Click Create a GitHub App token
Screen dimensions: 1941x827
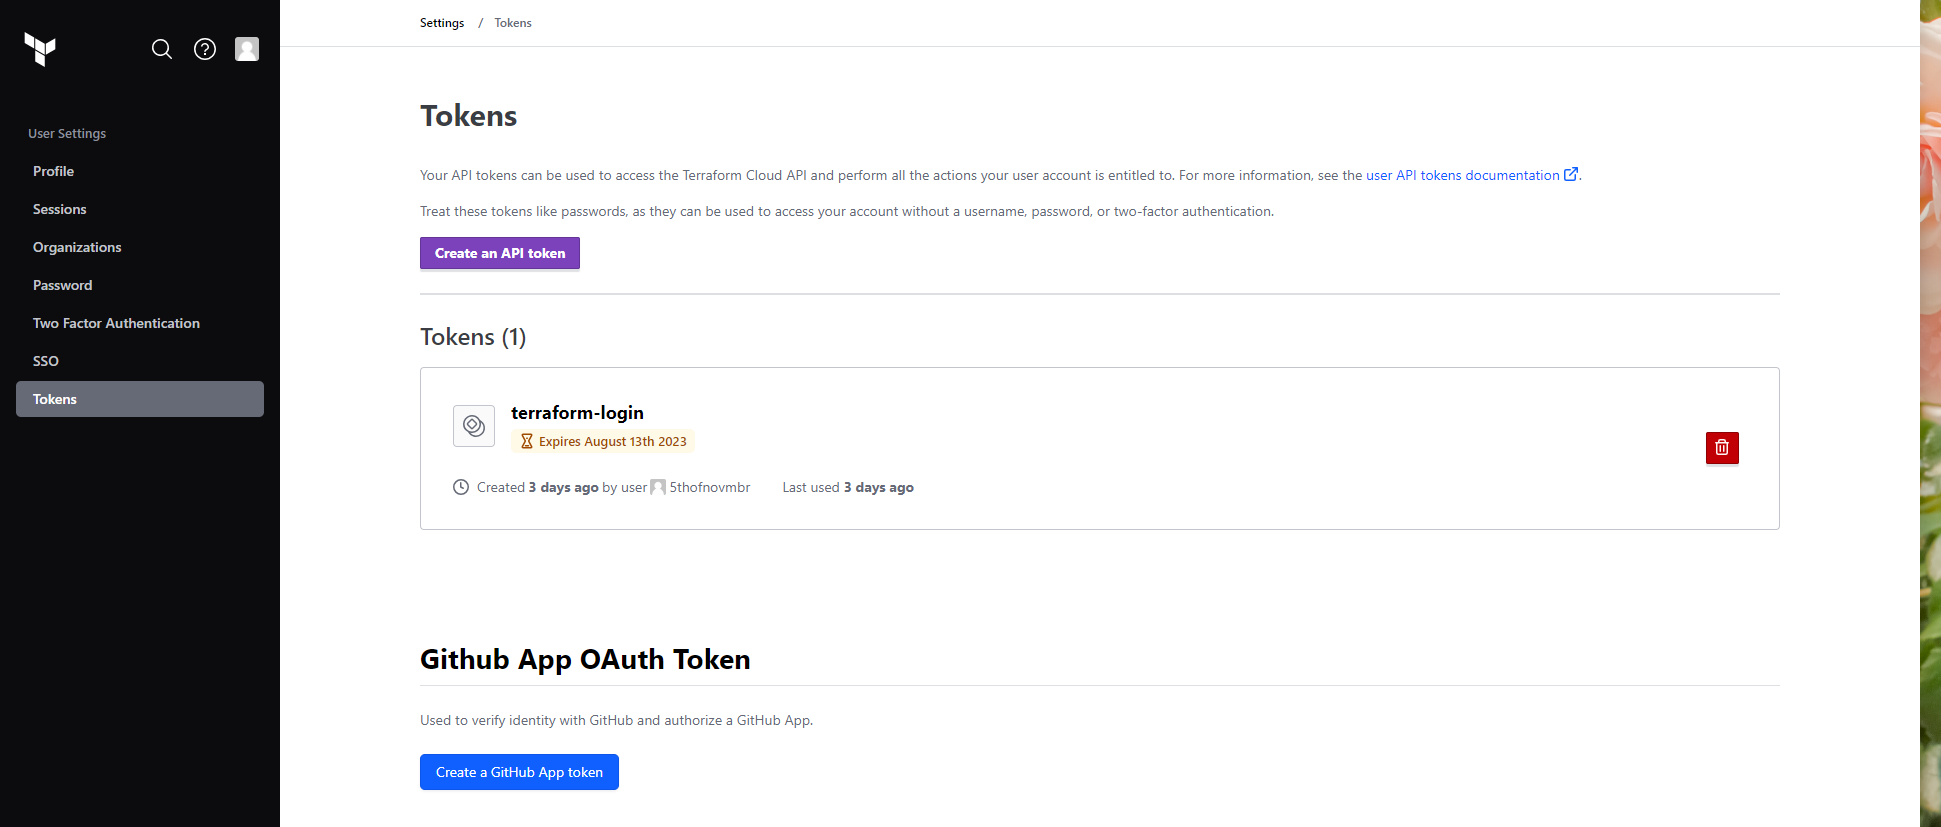click(x=518, y=771)
